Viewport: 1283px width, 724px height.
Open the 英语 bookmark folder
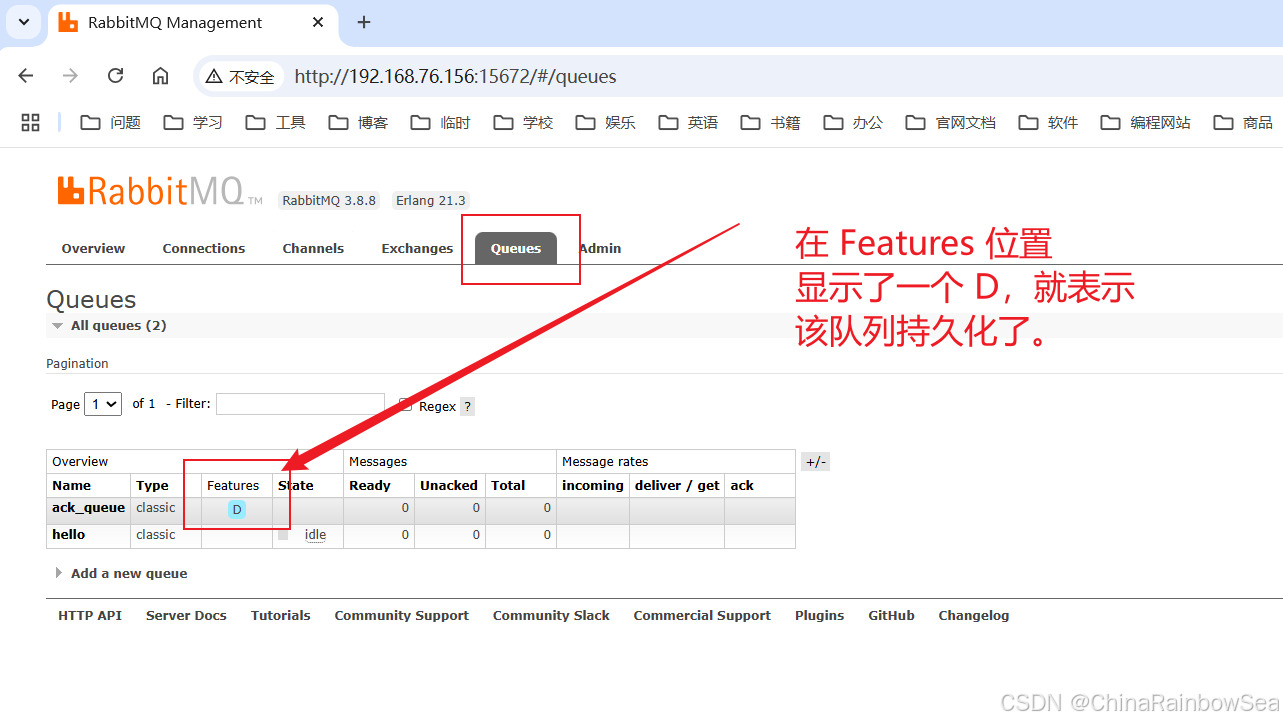[688, 122]
